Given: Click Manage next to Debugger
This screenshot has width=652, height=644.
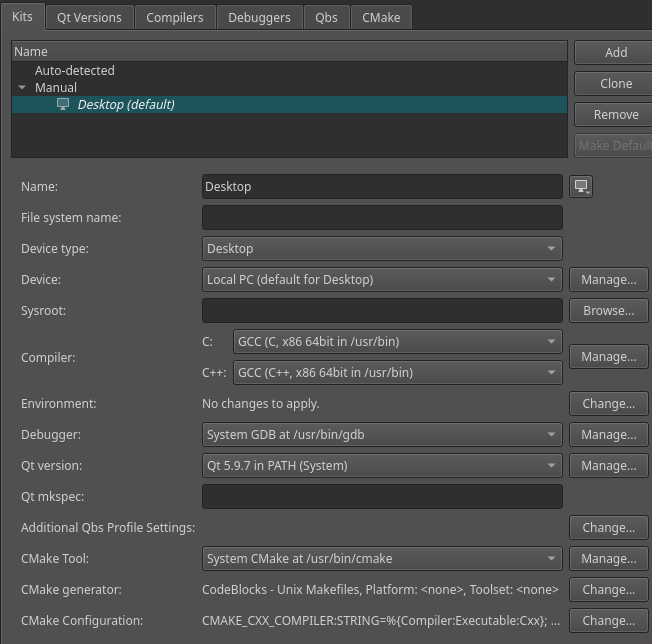Looking at the screenshot, I should pyautogui.click(x=608, y=434).
